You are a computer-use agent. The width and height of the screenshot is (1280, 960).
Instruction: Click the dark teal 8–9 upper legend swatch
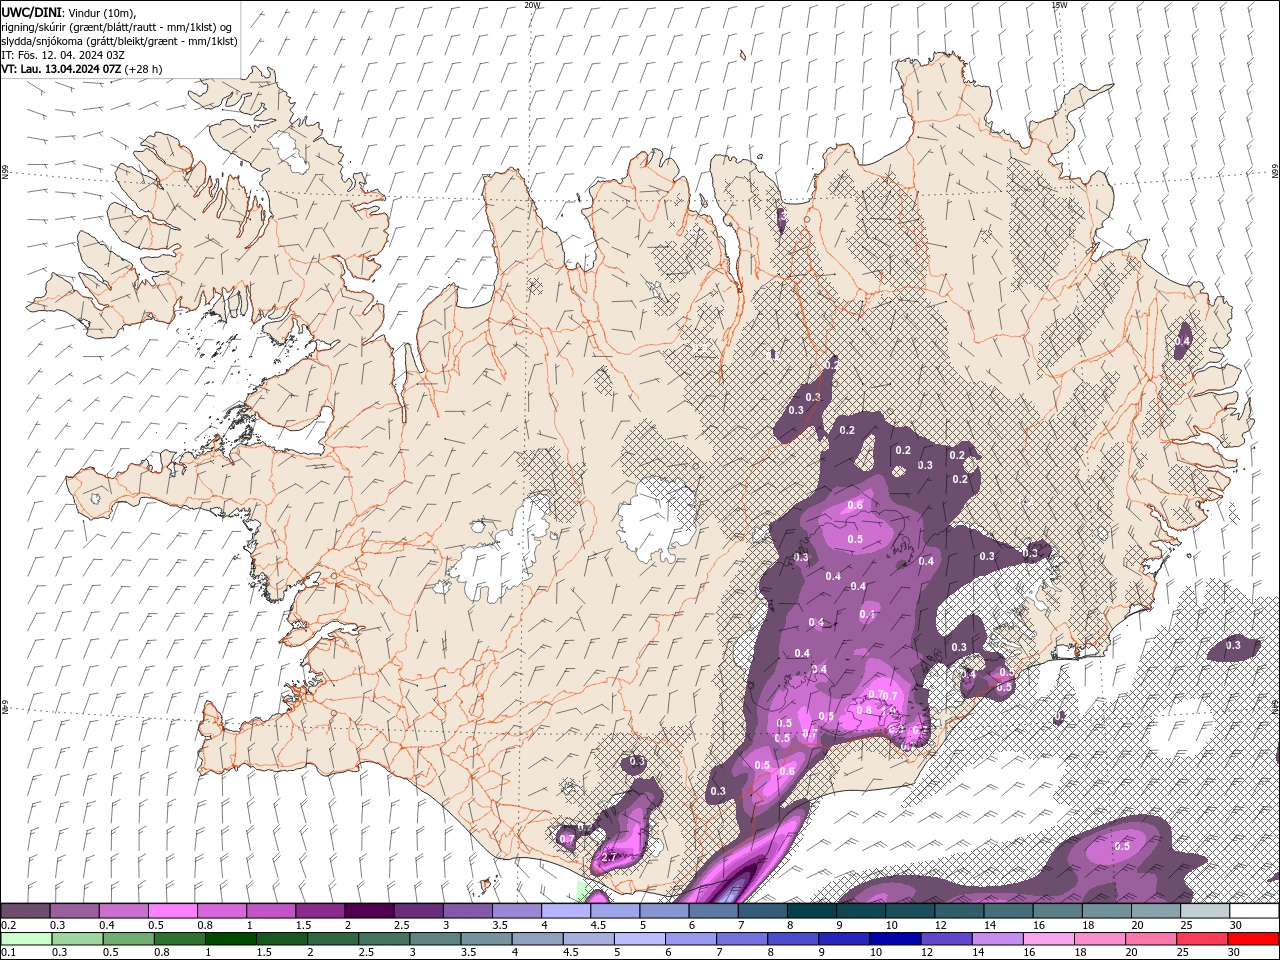tap(811, 911)
